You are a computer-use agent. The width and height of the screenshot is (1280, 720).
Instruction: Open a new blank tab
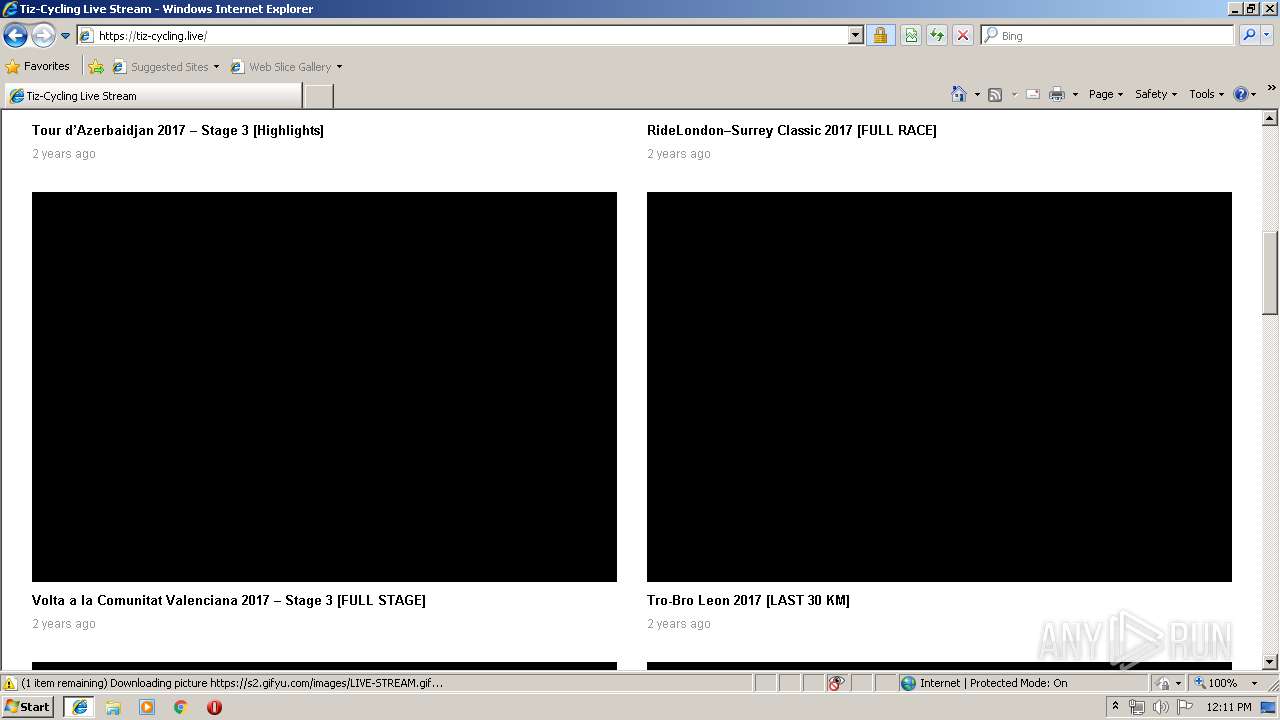coord(318,96)
